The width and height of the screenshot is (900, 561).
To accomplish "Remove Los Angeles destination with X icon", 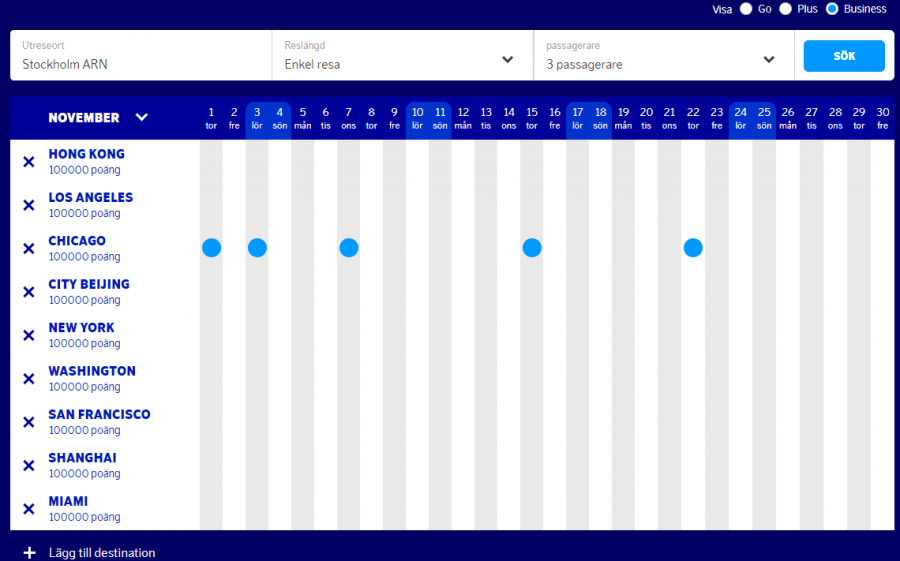I will 29,205.
